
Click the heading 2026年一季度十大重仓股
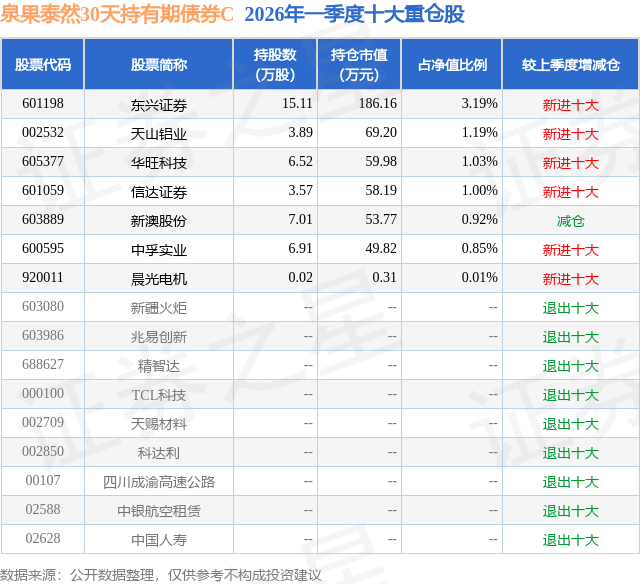click(355, 14)
